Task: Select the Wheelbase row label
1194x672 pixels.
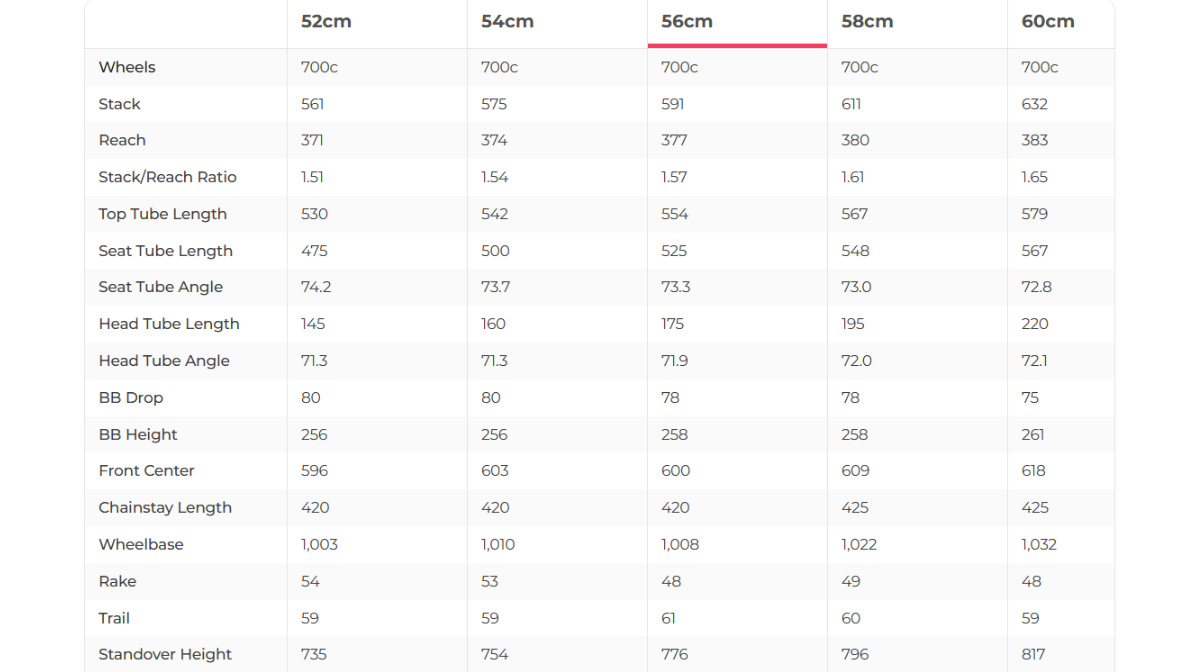Action: pos(141,544)
